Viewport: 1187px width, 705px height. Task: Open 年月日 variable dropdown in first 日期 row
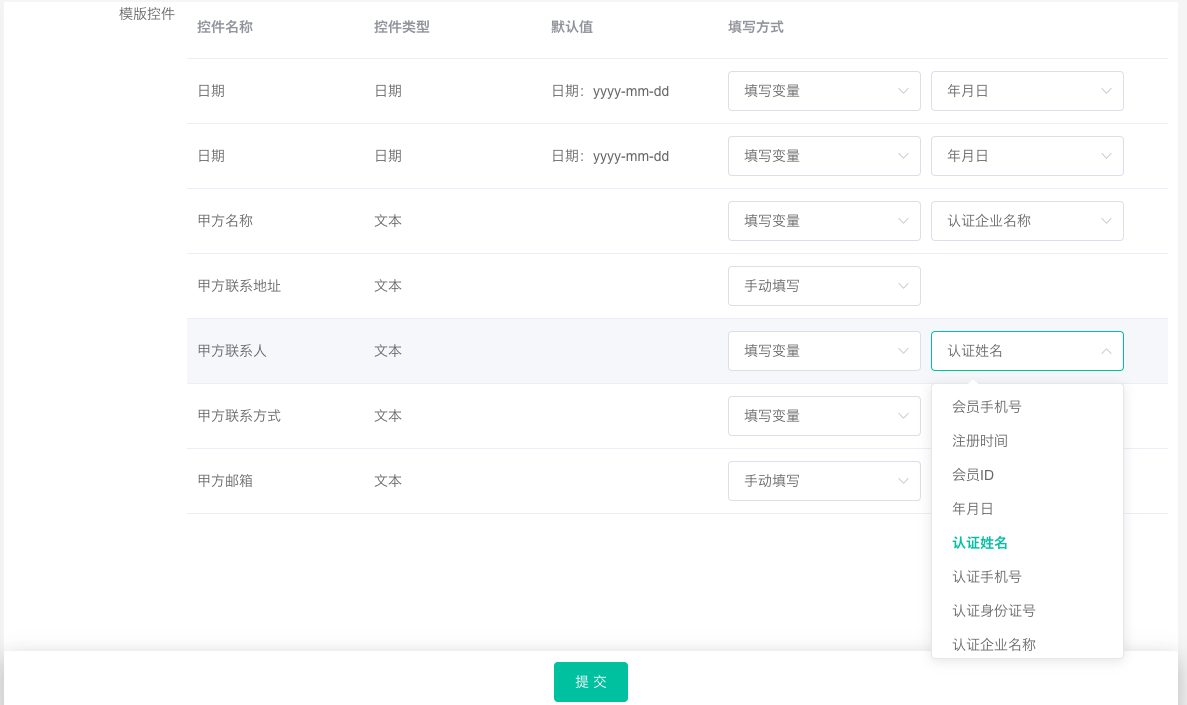point(1027,91)
